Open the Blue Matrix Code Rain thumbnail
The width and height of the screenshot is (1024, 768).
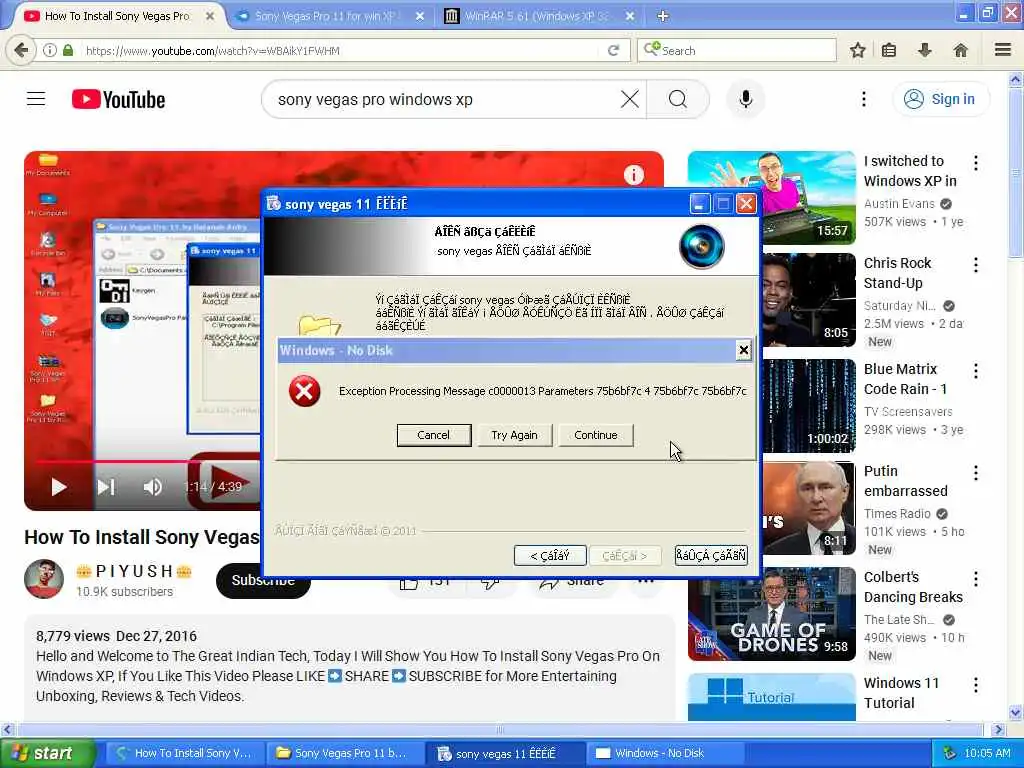click(808, 406)
